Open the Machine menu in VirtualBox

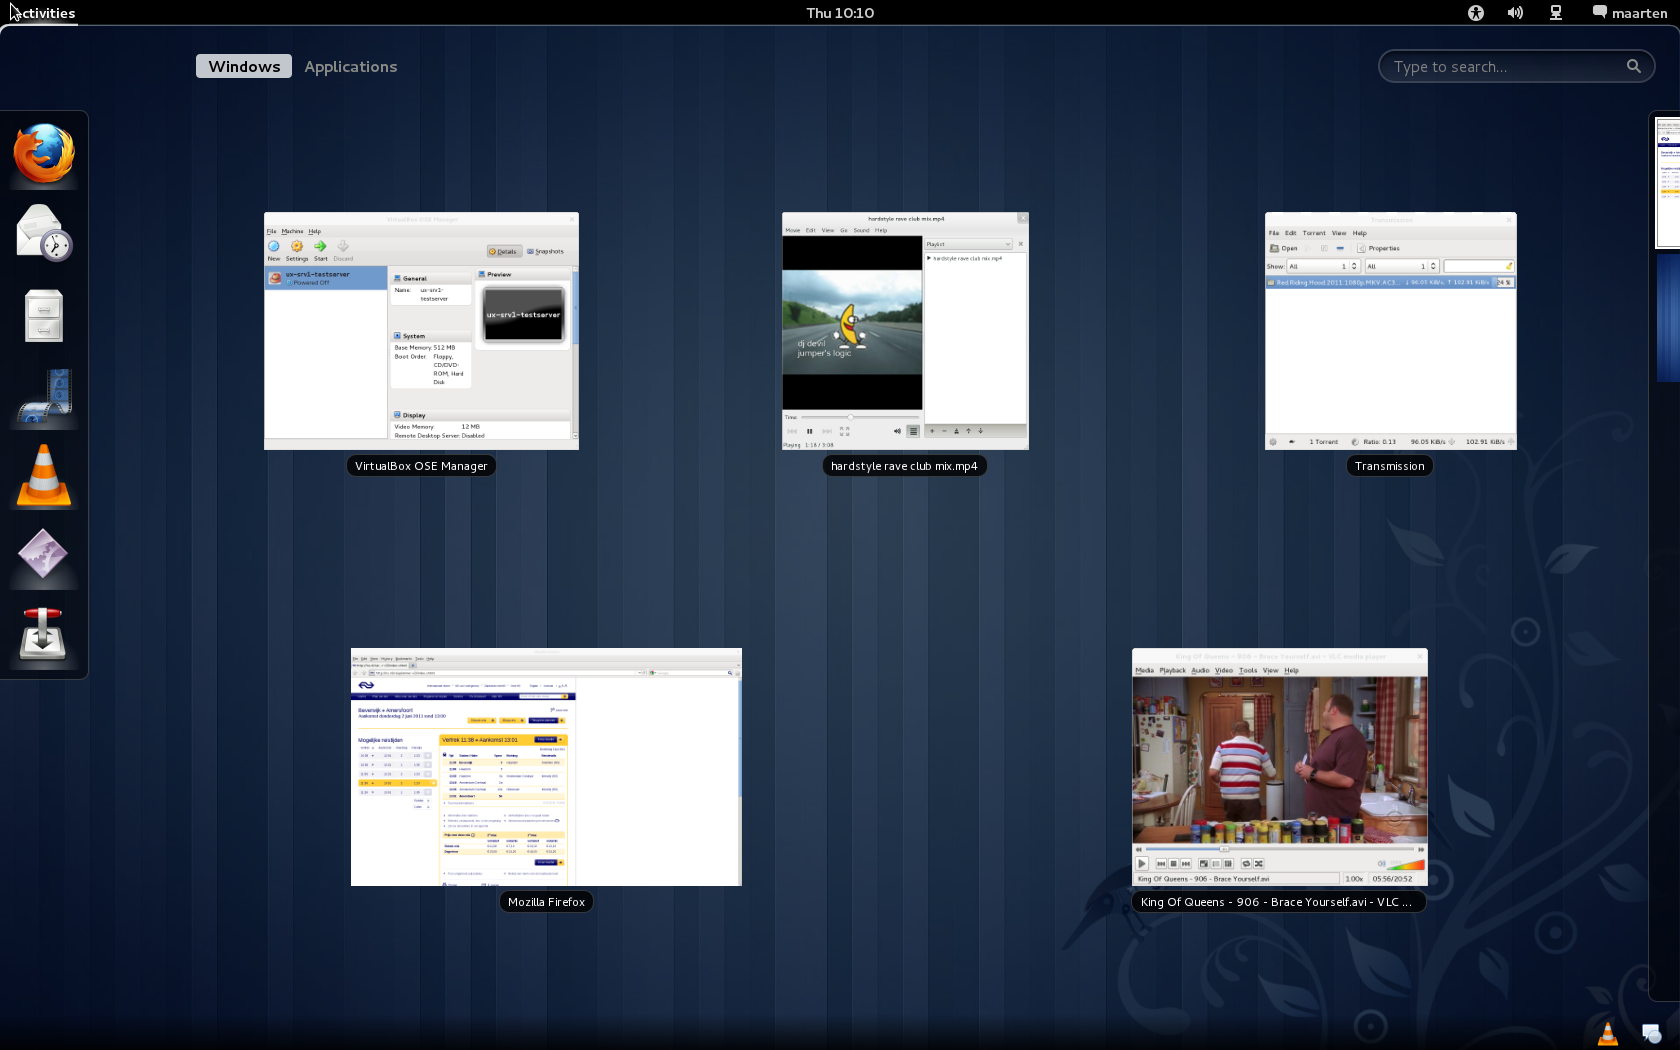tap(291, 230)
